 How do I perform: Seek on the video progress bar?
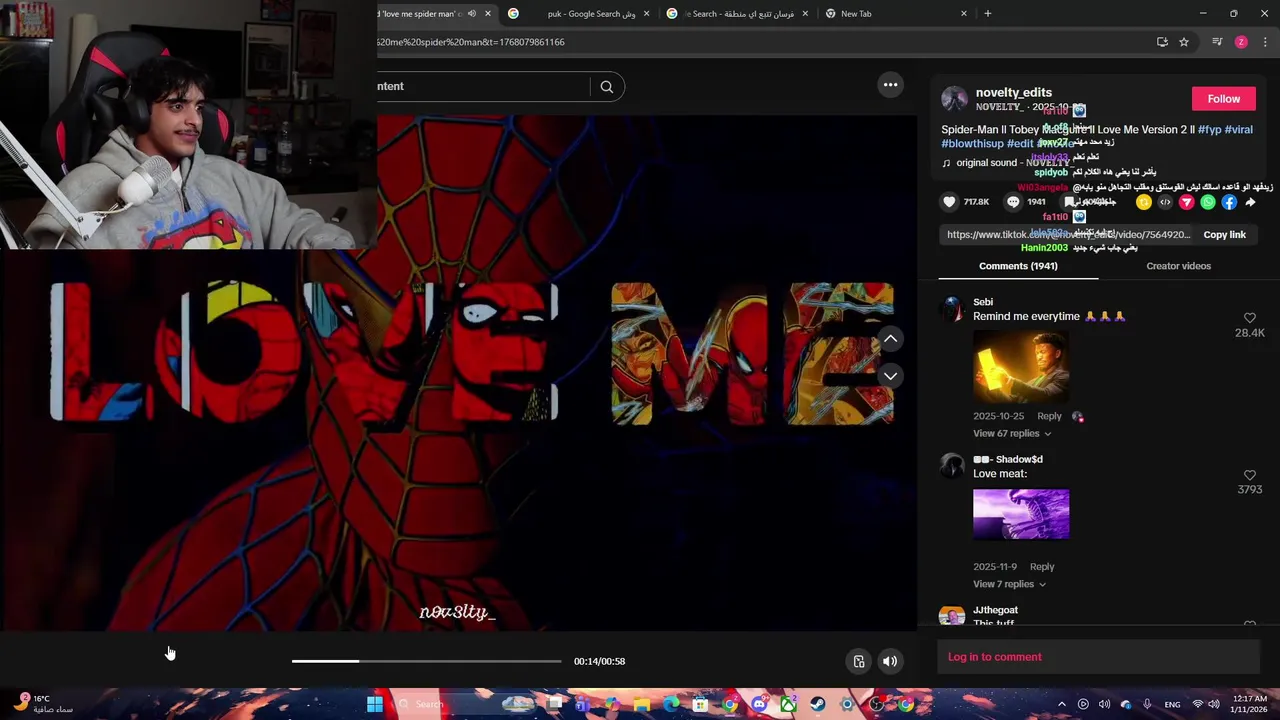(x=426, y=661)
